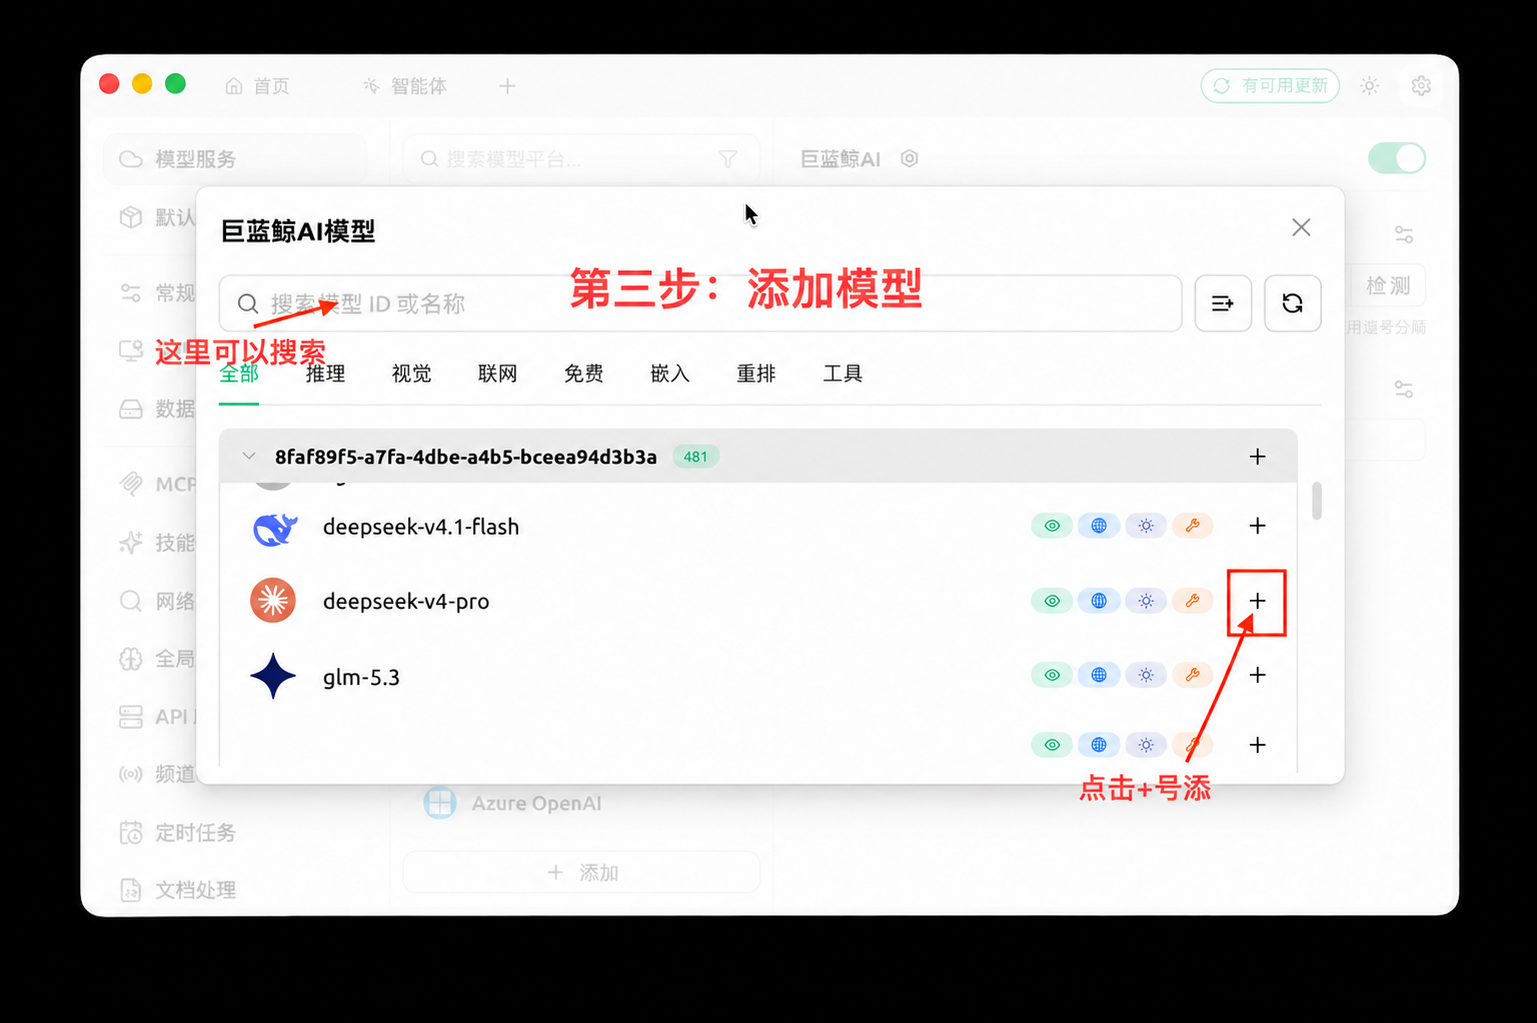
Task: Focus the model ID search field
Action: click(x=700, y=303)
